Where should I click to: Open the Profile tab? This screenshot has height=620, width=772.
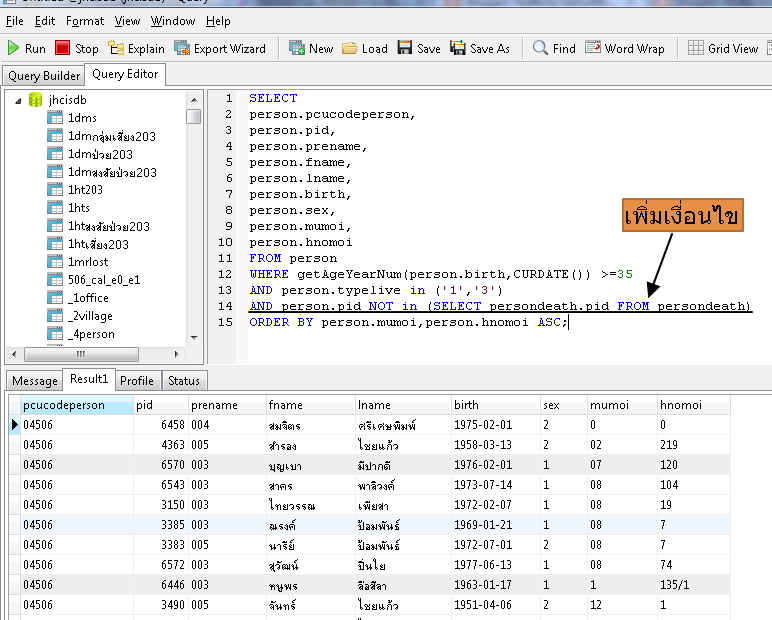pos(137,381)
